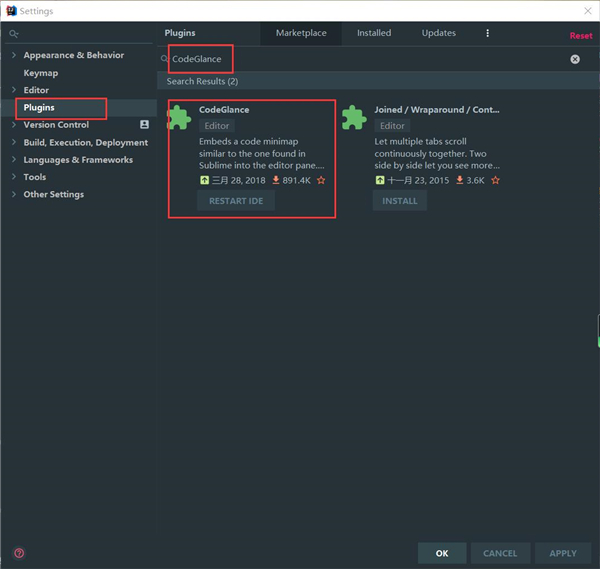Click the star rating icon on CodeGlance
Viewport: 600px width, 569px height.
[x=321, y=181]
